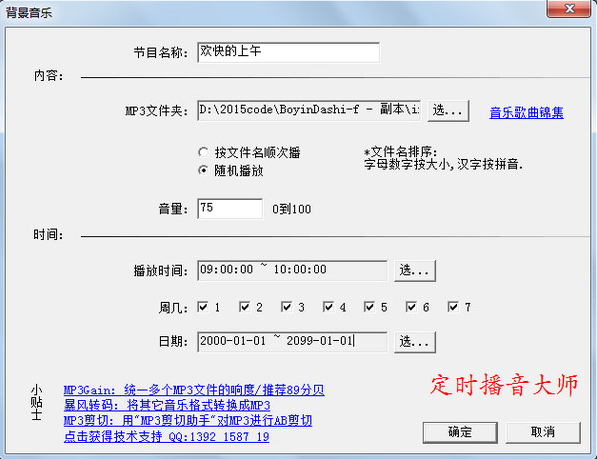Browse for the MP3 folder with 选... button

[x=448, y=111]
